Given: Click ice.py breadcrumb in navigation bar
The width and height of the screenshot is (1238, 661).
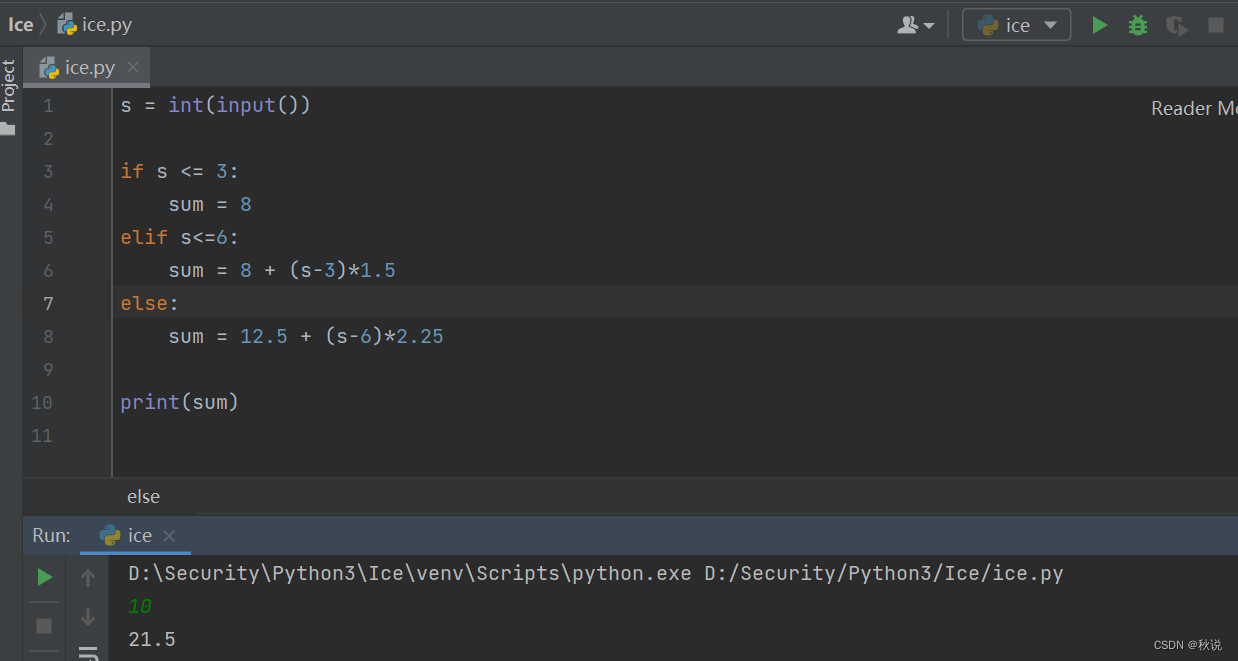Looking at the screenshot, I should pos(94,25).
